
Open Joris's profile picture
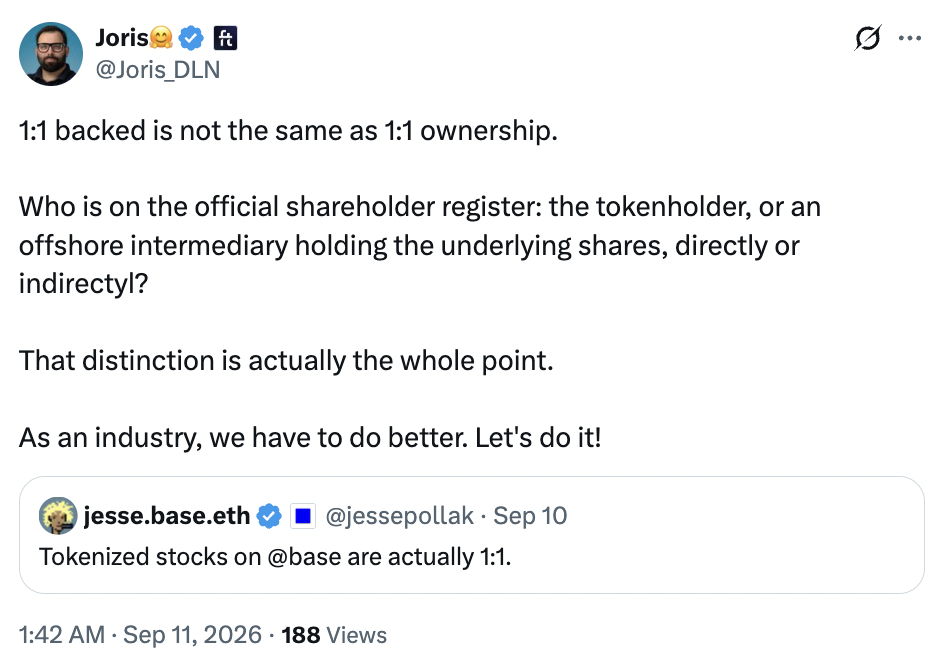click(51, 54)
